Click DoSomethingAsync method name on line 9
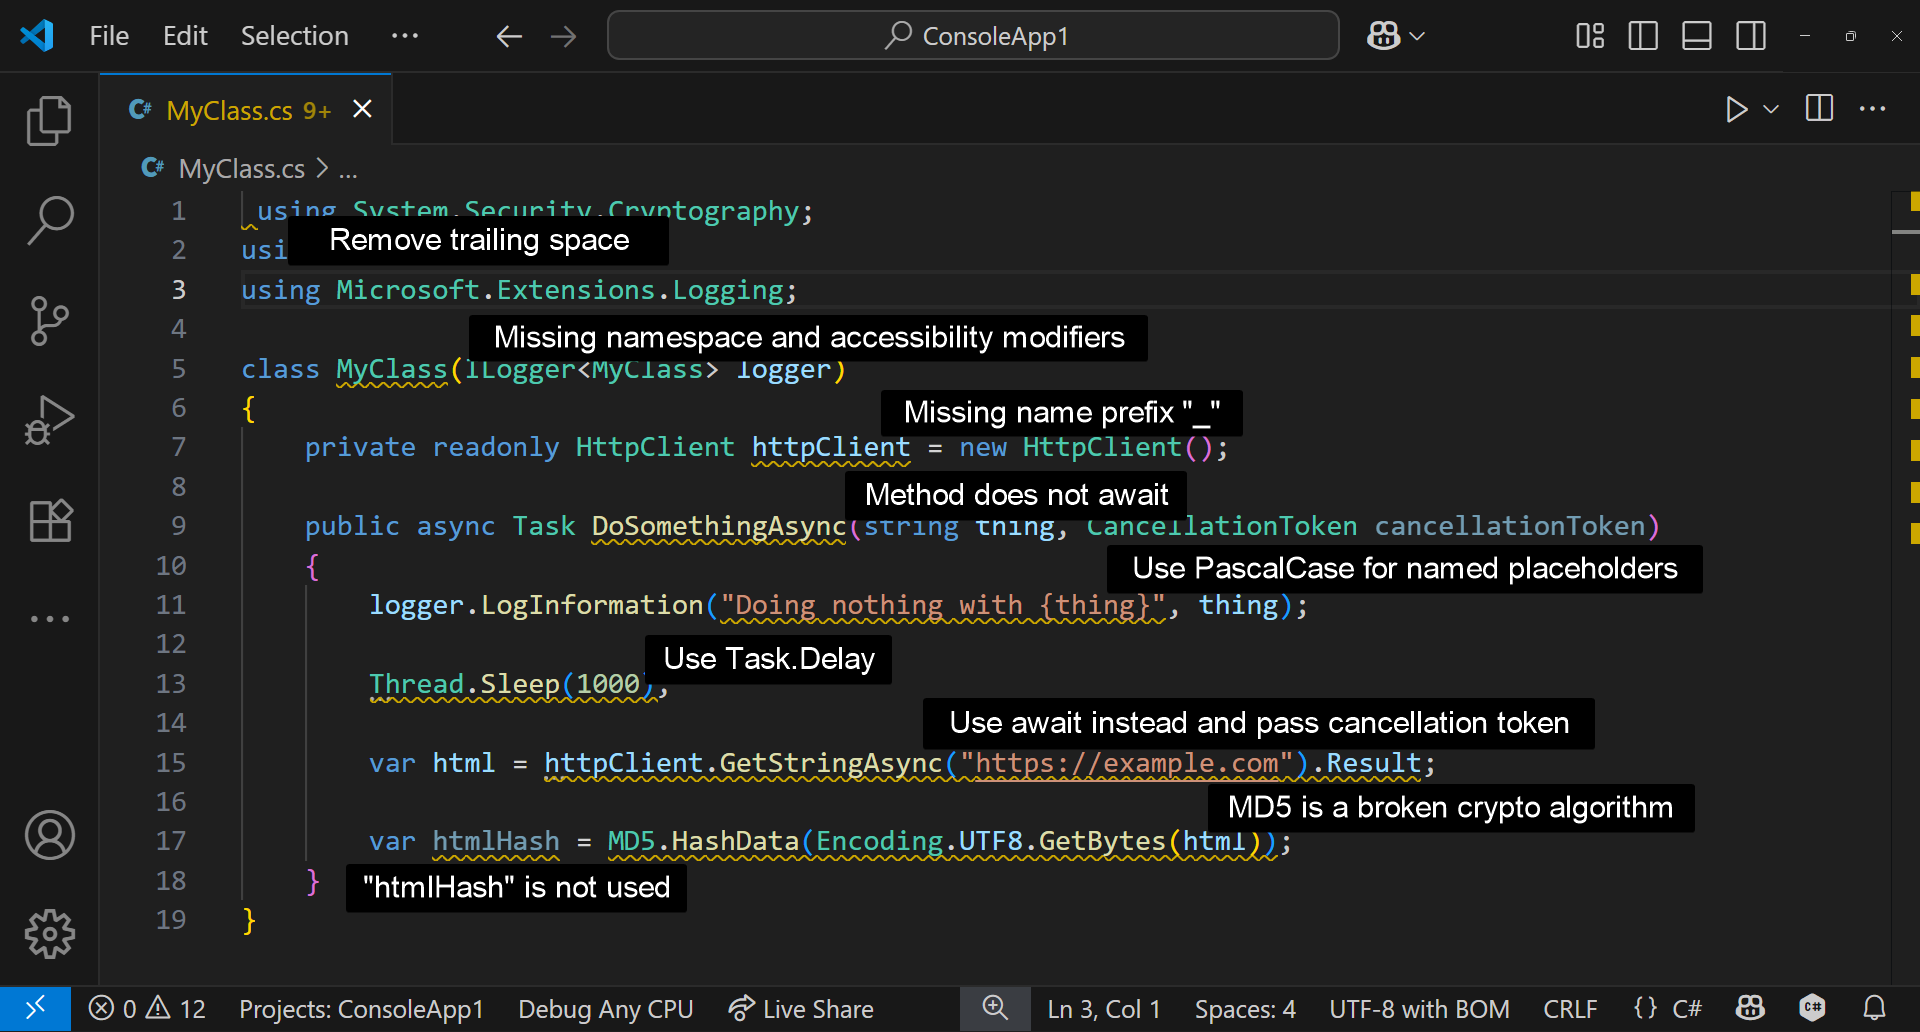This screenshot has height=1032, width=1920. pos(719,526)
